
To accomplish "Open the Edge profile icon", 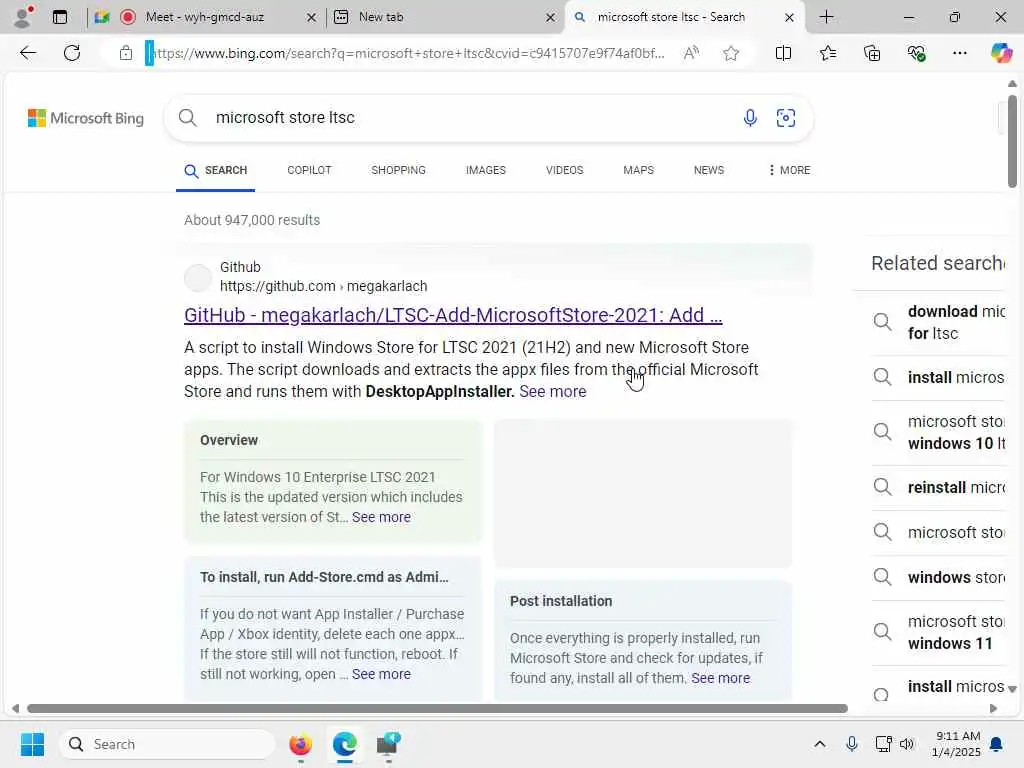I will (23, 16).
